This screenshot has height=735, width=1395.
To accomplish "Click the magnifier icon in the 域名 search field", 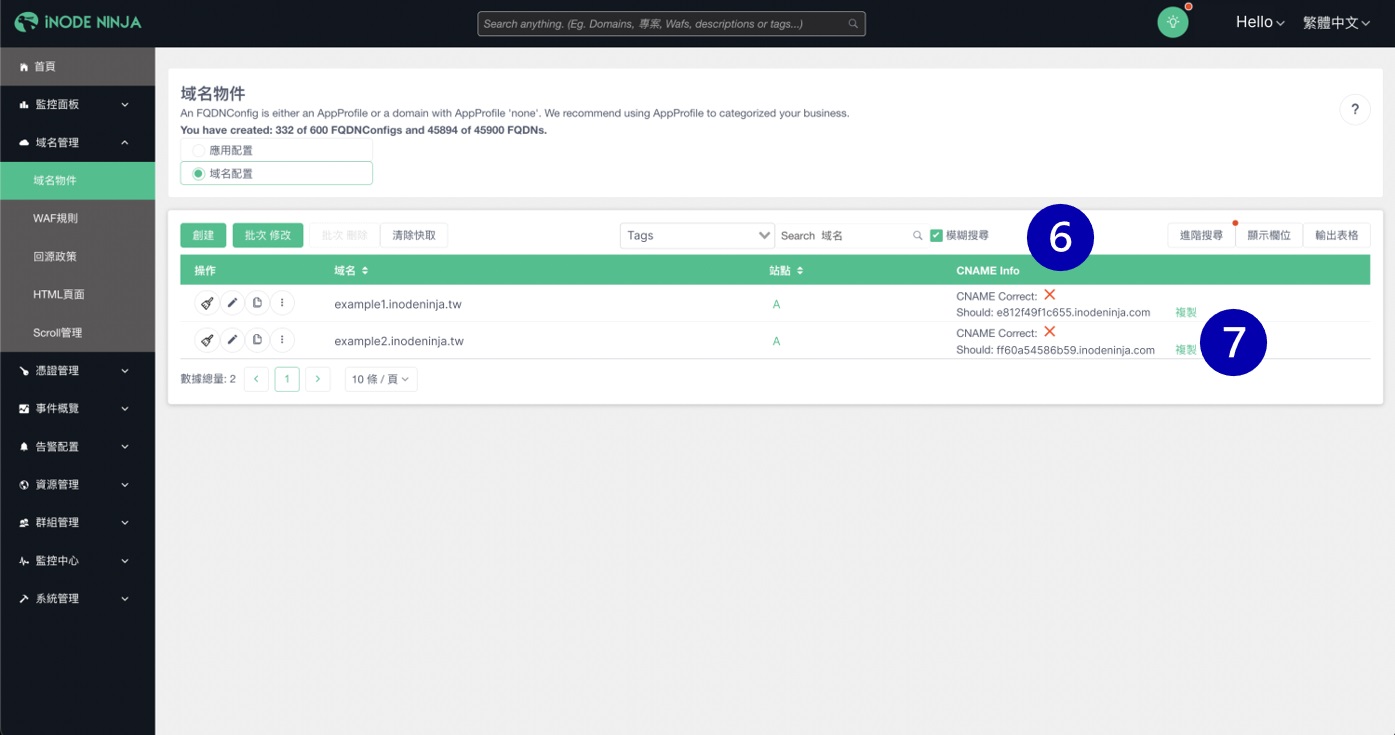I will tap(917, 236).
